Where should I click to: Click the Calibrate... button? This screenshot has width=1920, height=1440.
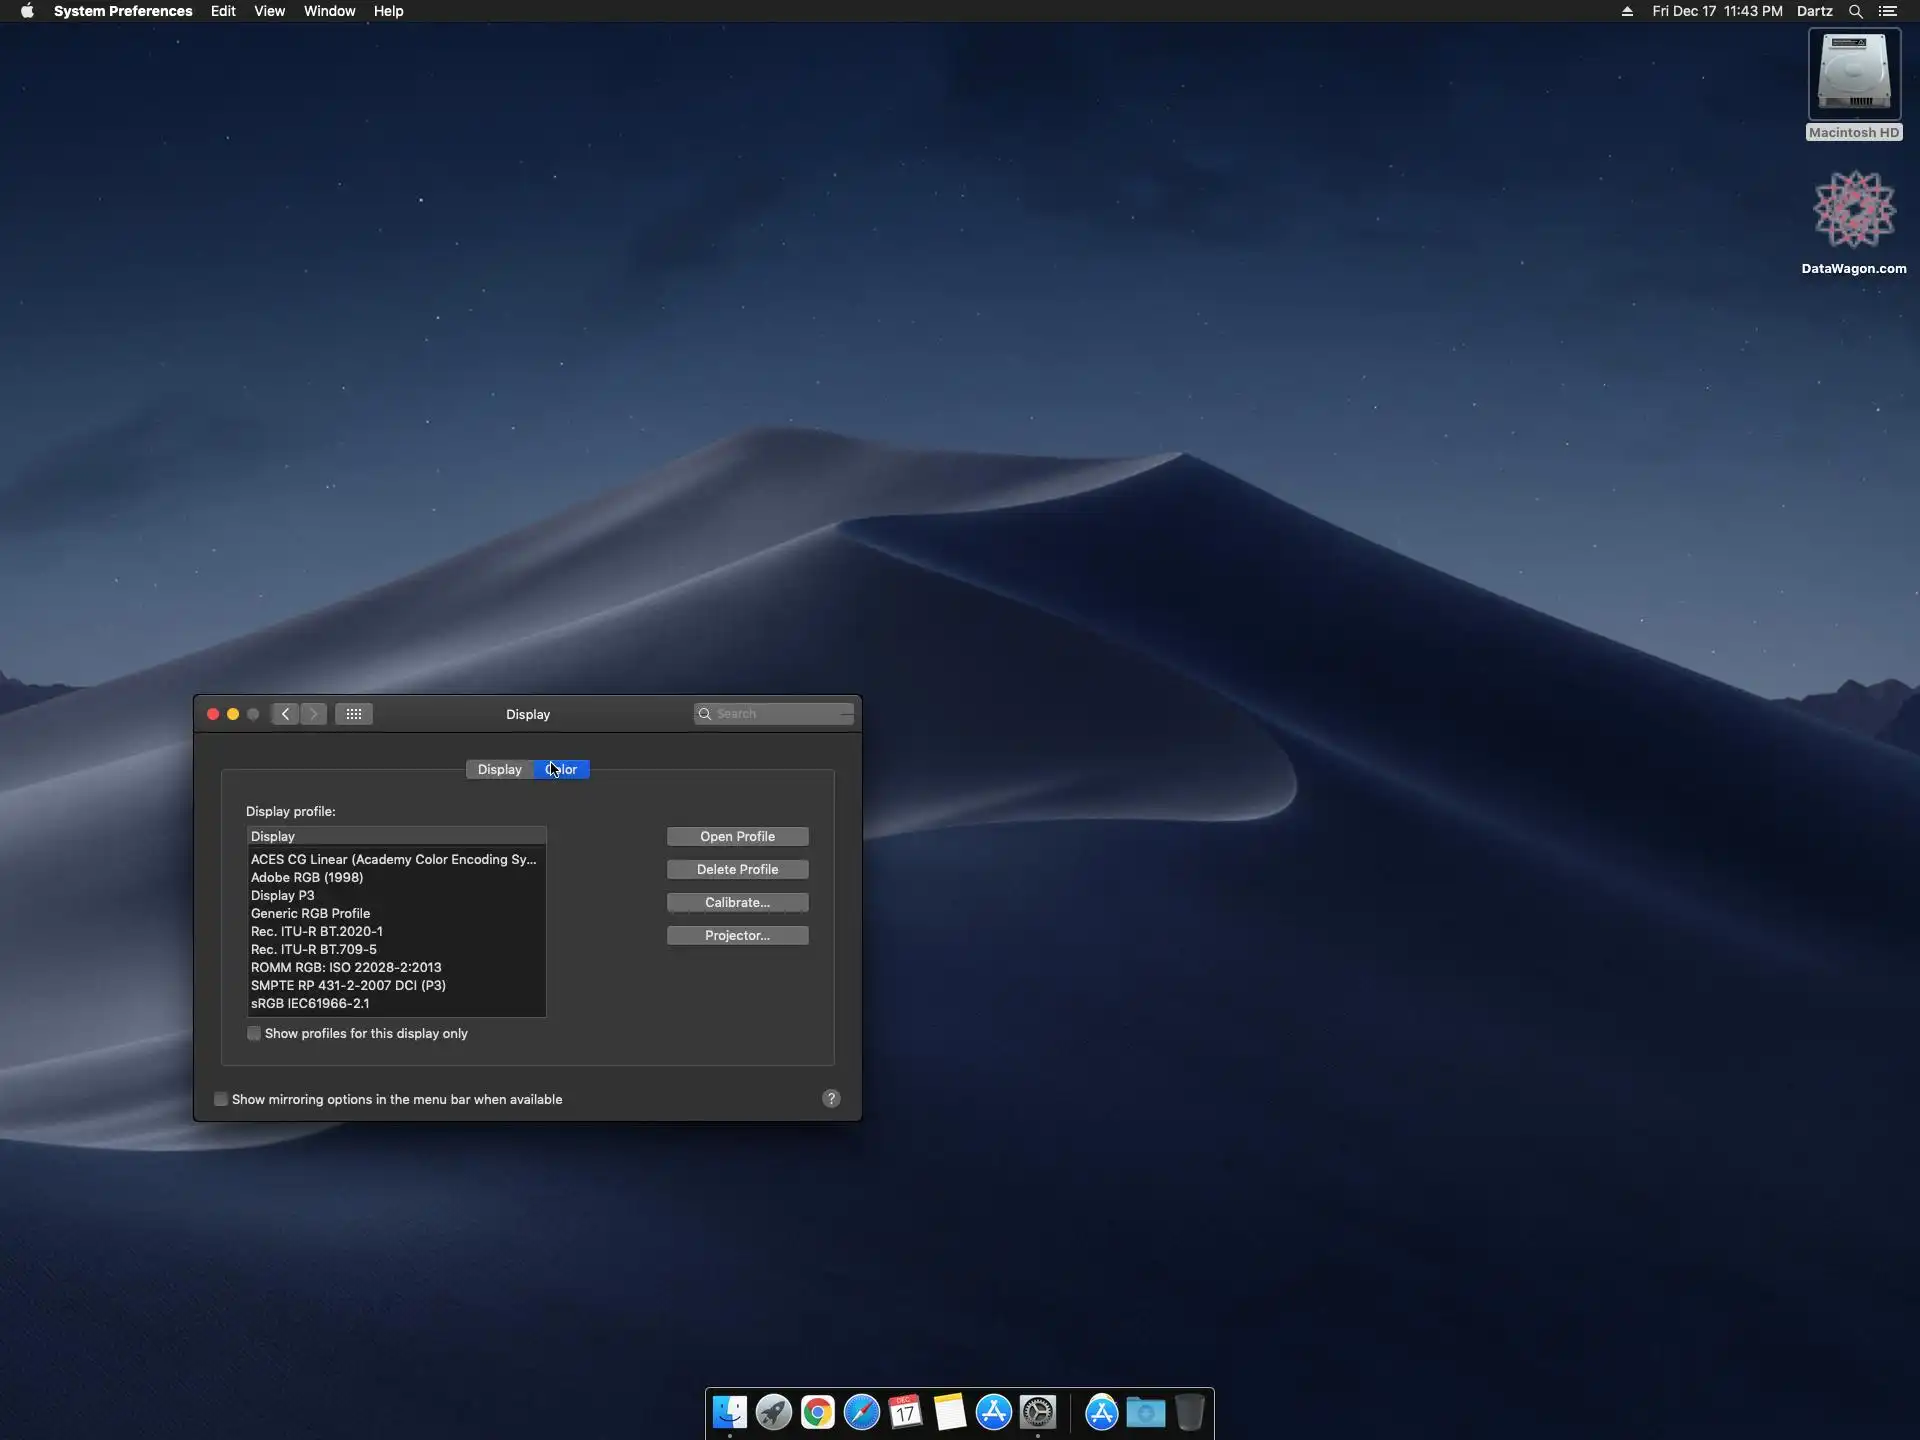tap(737, 903)
